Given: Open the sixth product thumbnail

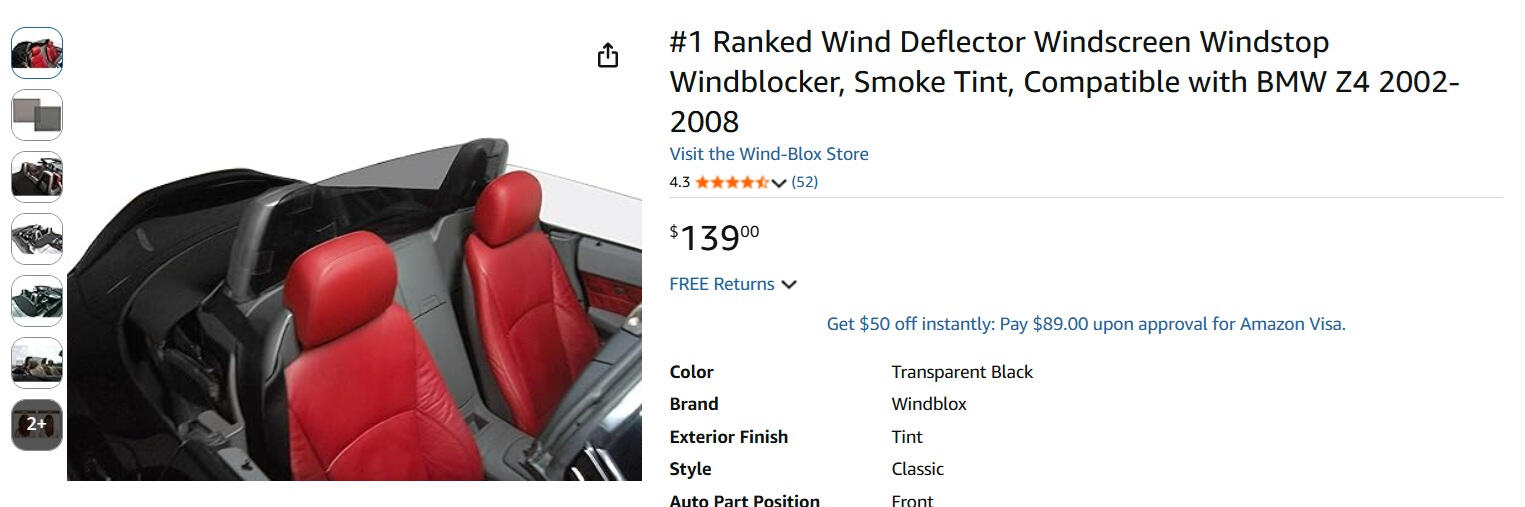Looking at the screenshot, I should pos(37,363).
